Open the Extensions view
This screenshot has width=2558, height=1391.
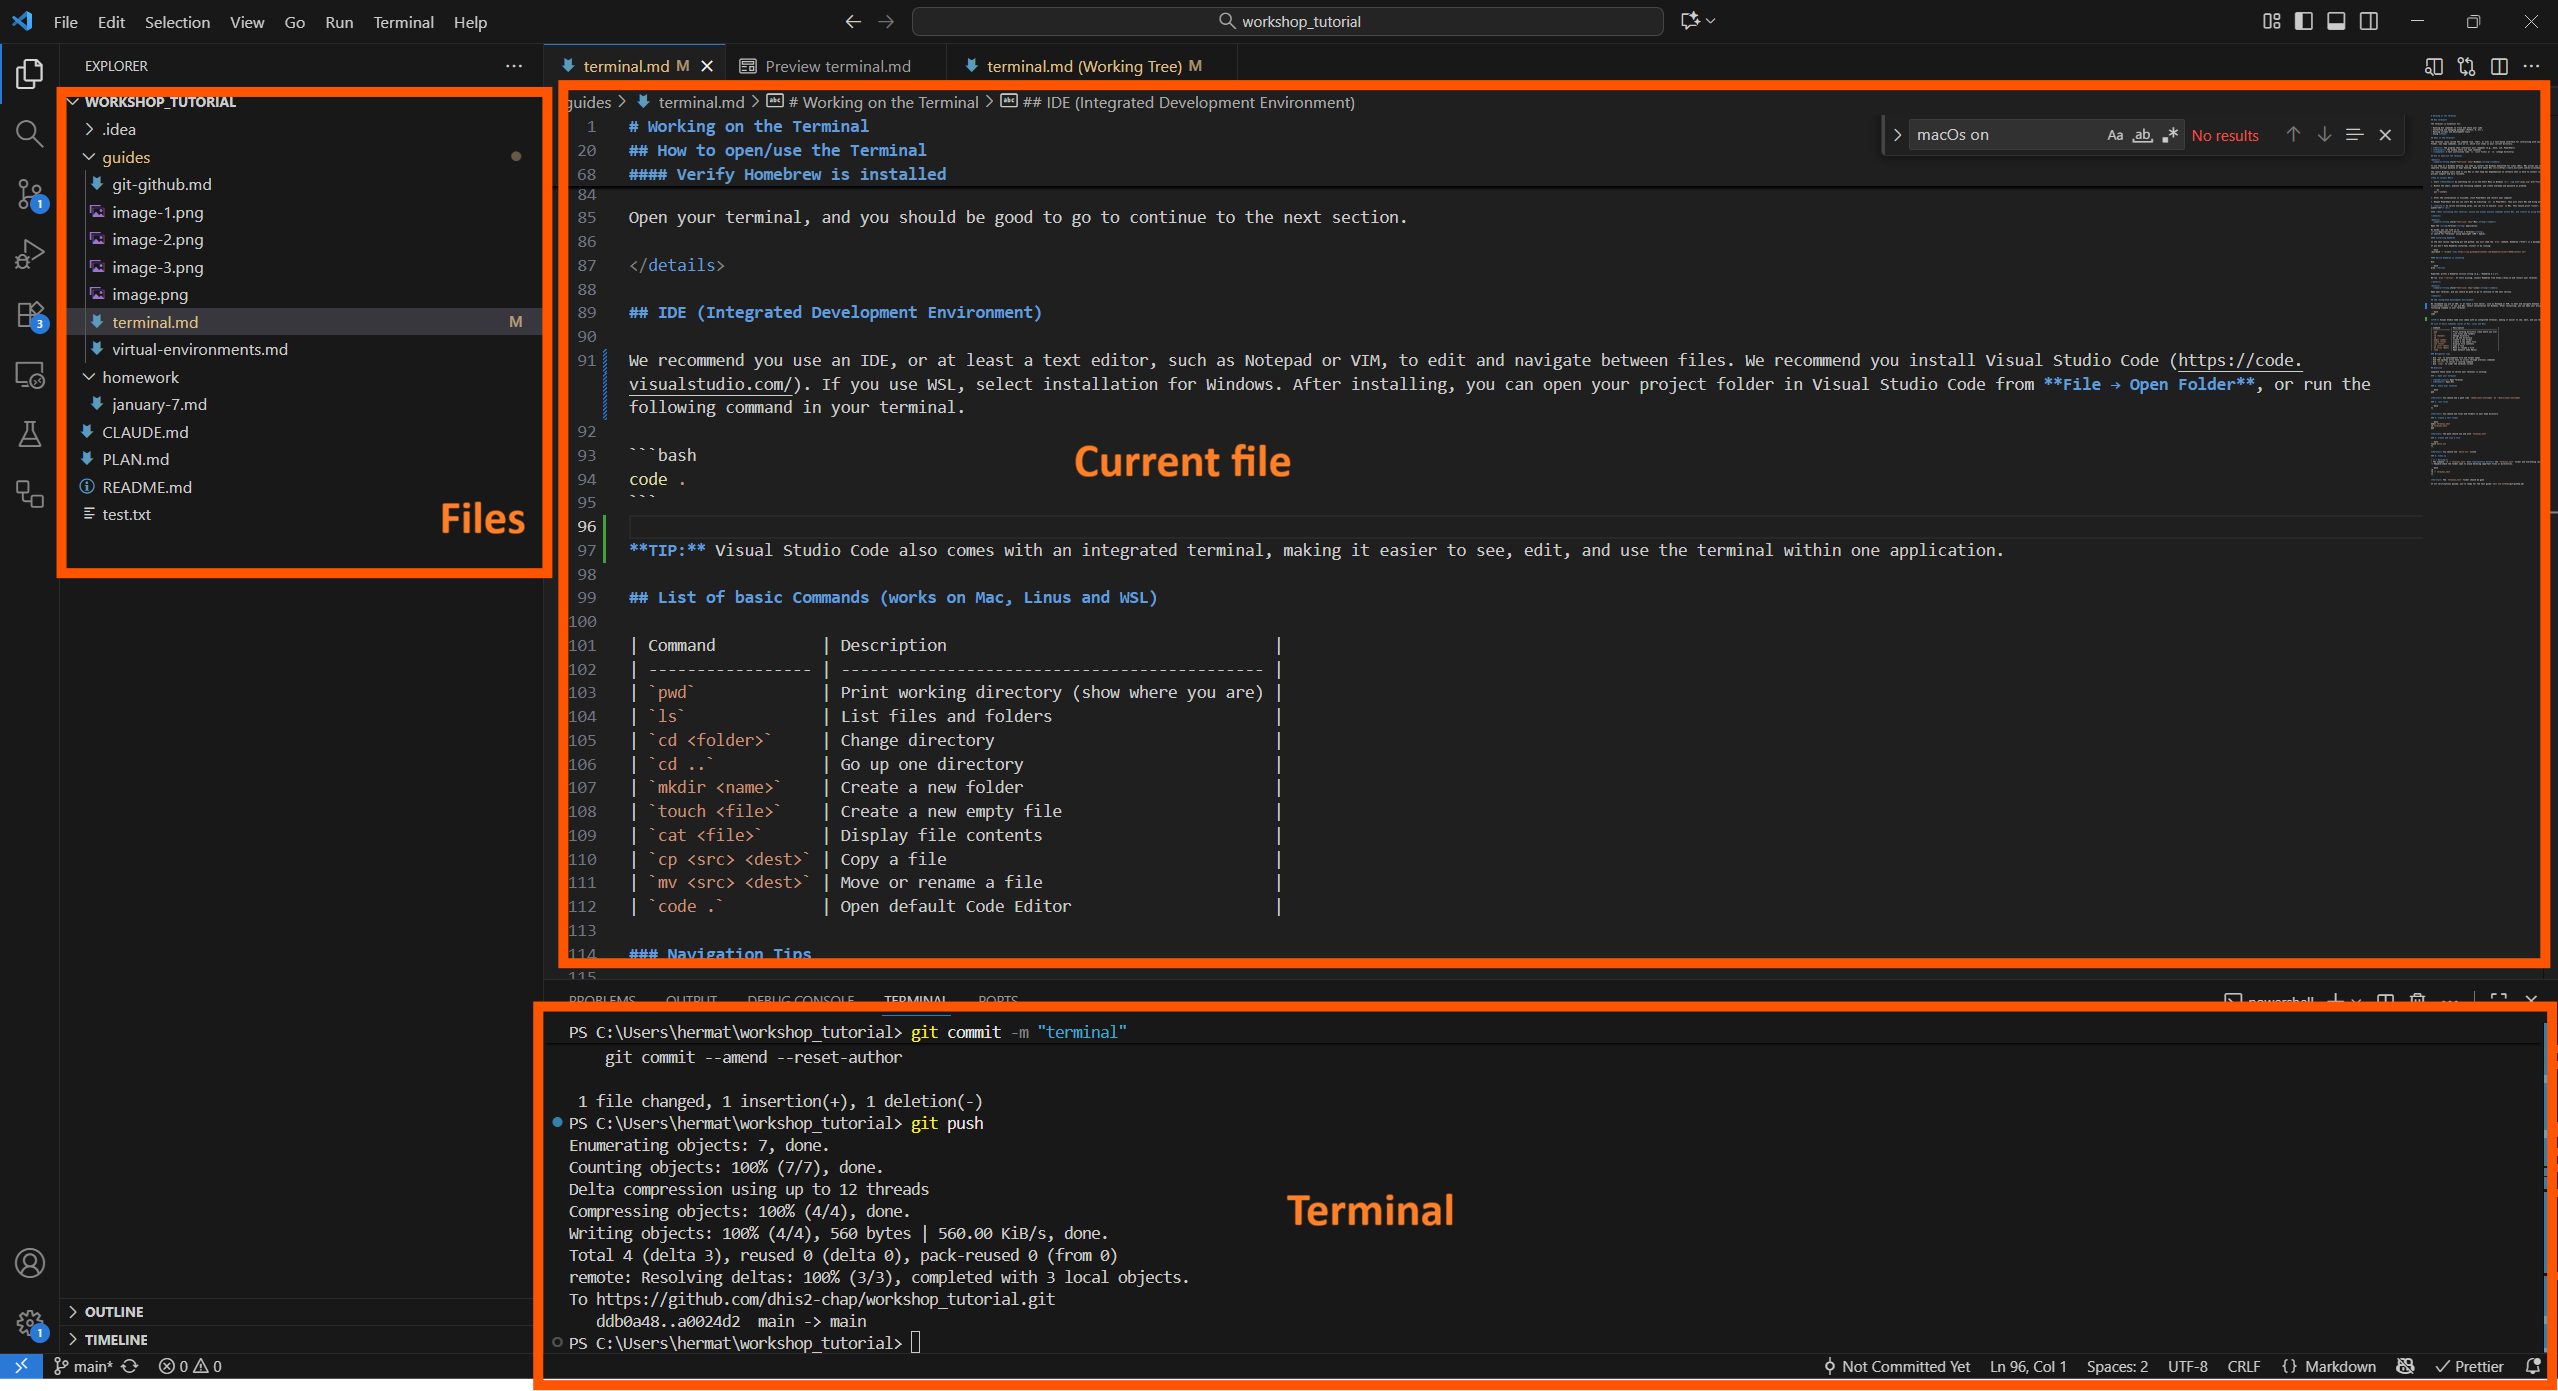[29, 314]
